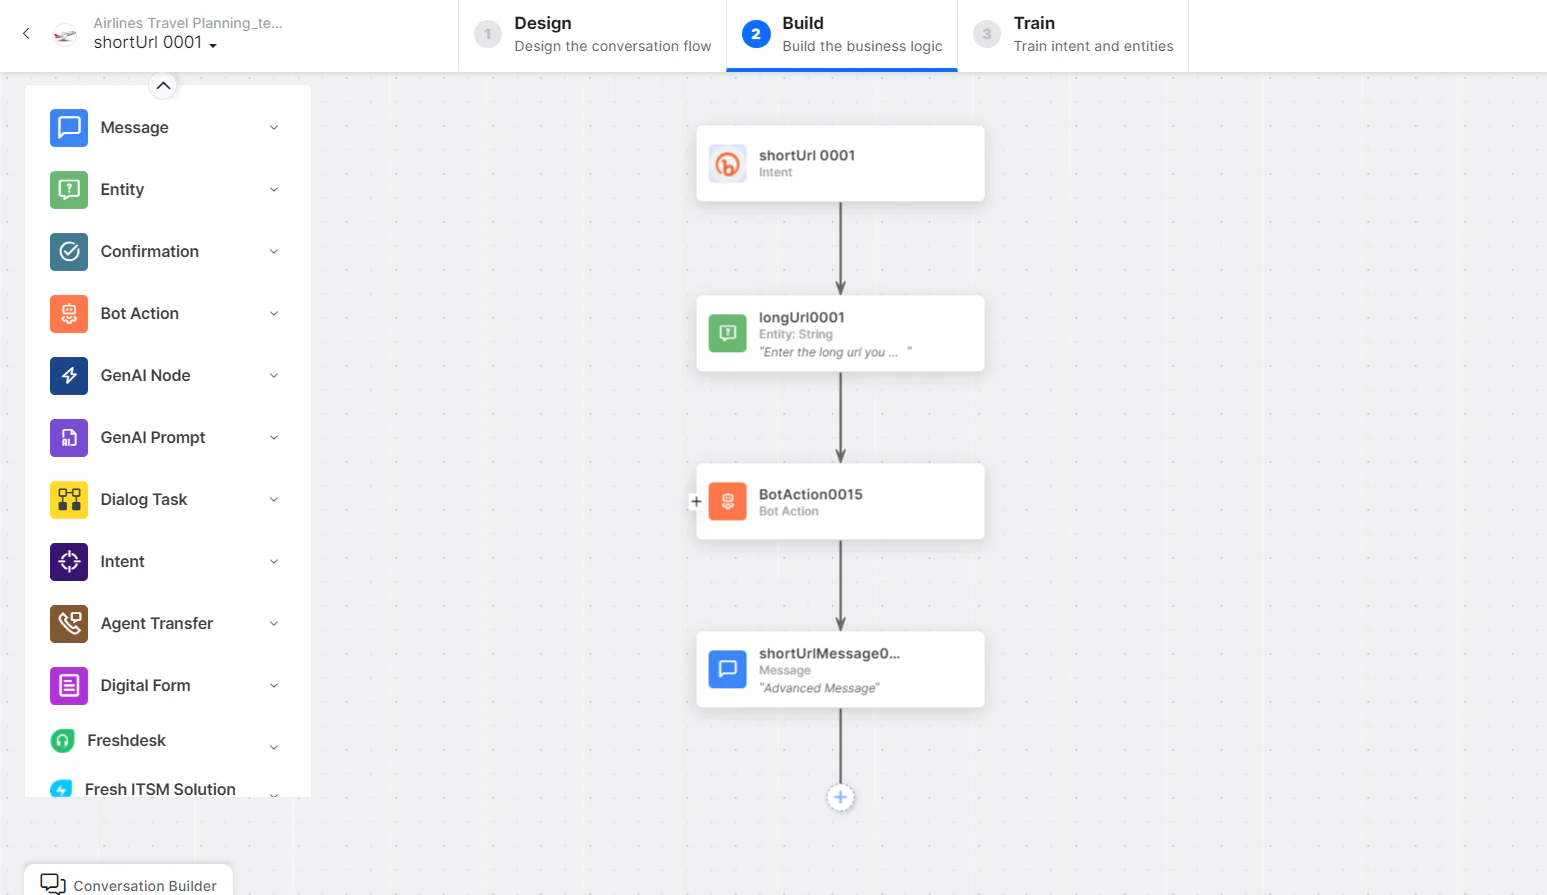Click the plus icon below shortUrlMessage node
Image resolution: width=1547 pixels, height=895 pixels.
(840, 797)
